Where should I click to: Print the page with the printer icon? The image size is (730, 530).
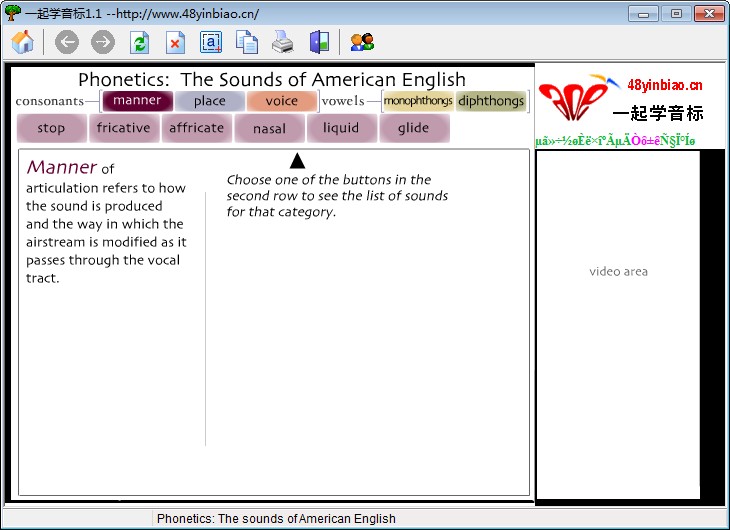(283, 42)
